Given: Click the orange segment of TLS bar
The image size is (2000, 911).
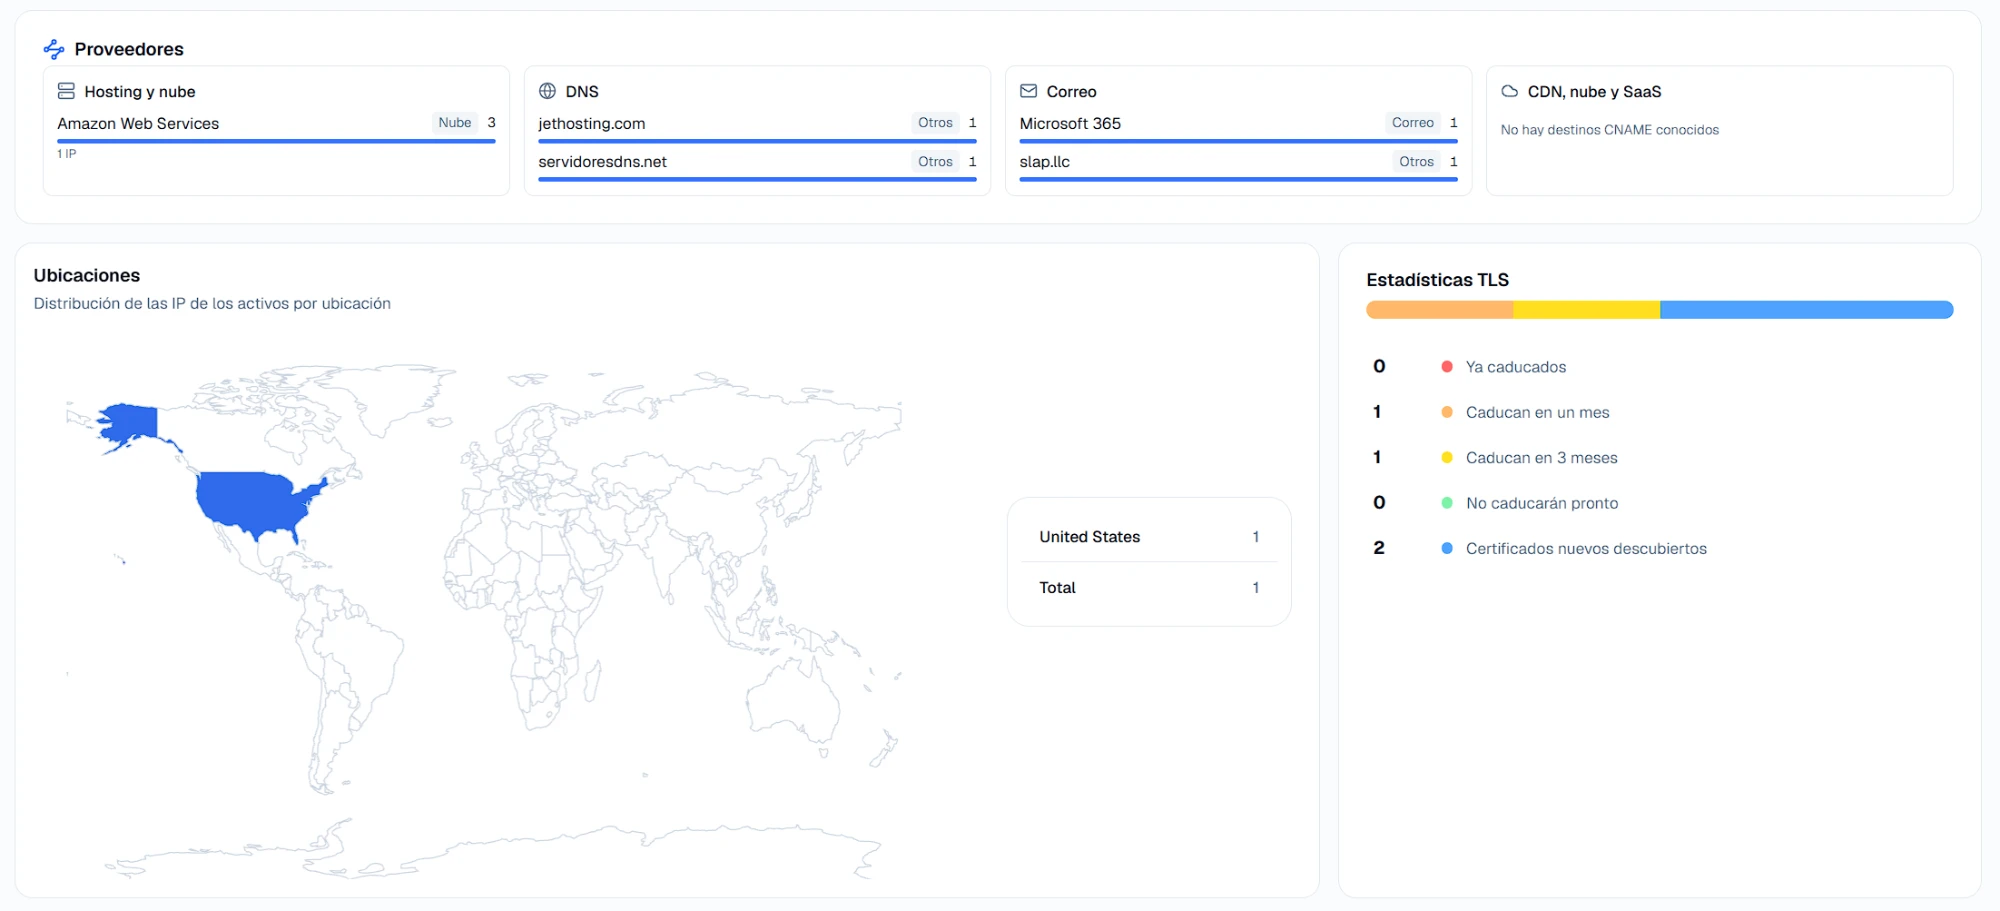Looking at the screenshot, I should [1440, 310].
